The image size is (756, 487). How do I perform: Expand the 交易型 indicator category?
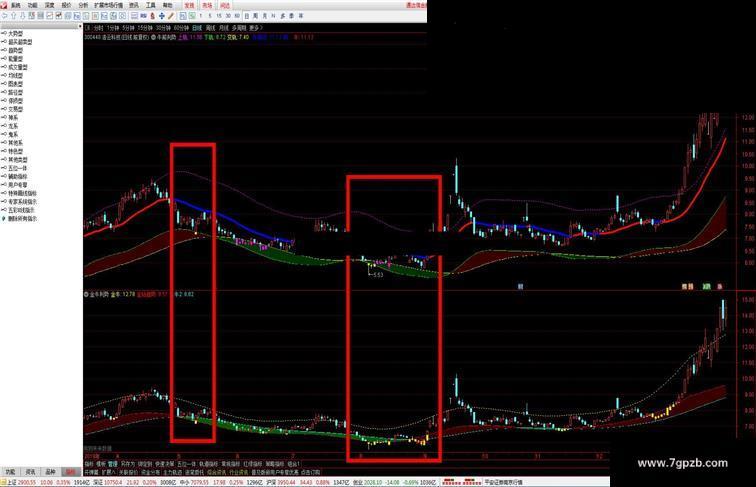pos(15,109)
